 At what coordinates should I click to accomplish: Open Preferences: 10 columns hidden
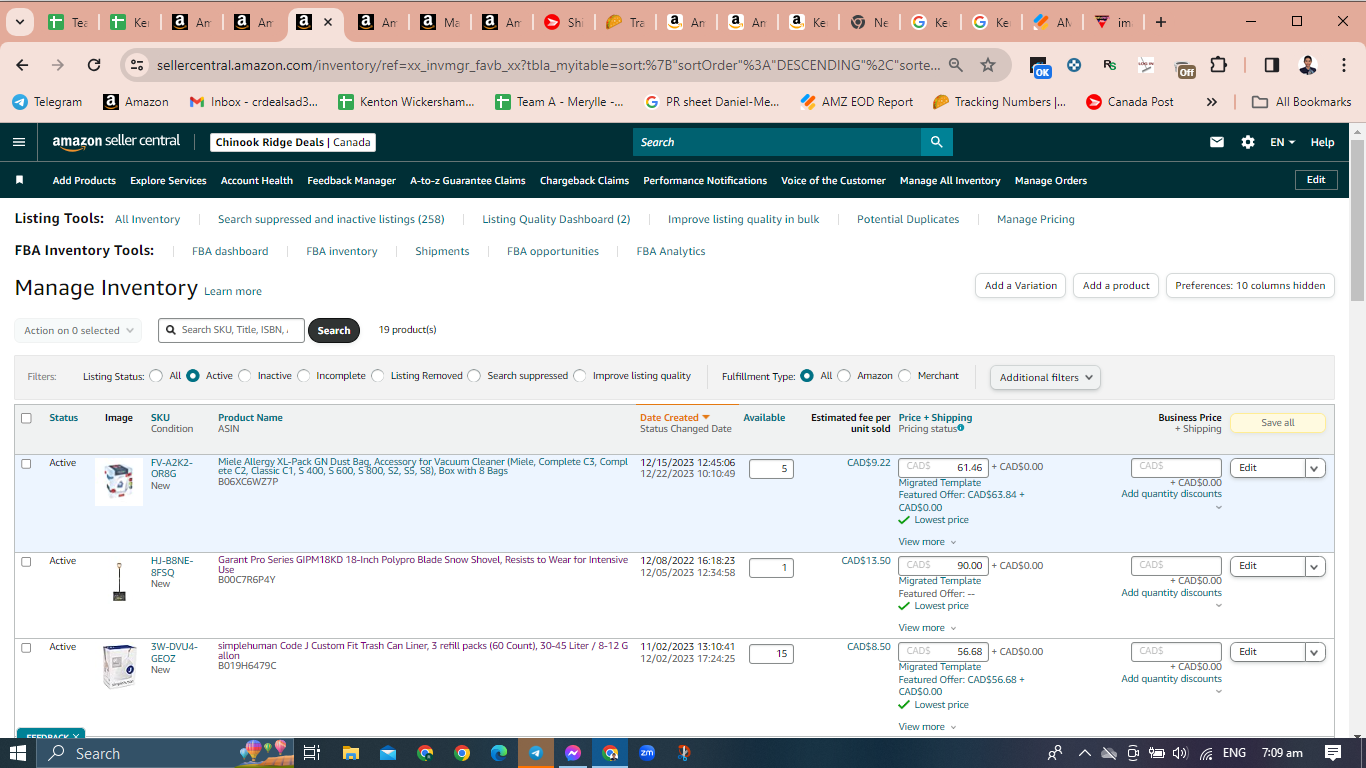(x=1250, y=285)
